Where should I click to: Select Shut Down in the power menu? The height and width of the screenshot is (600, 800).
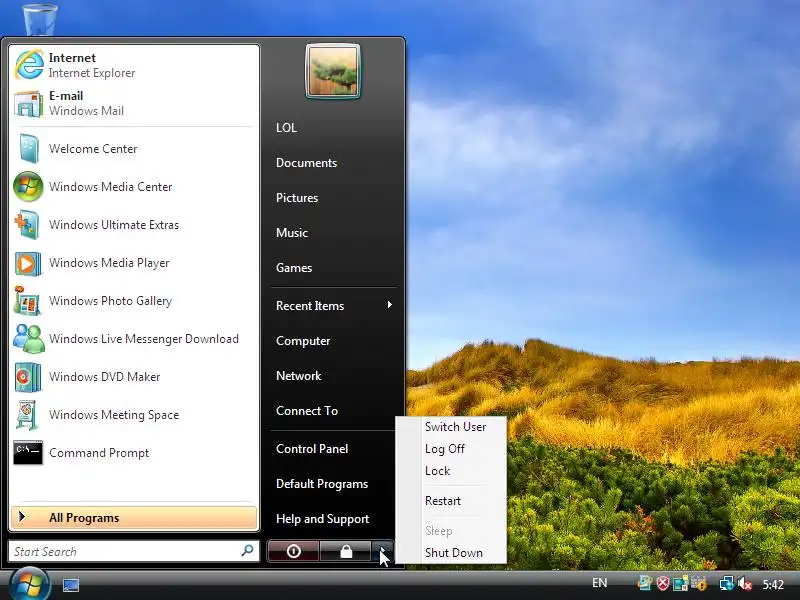[452, 553]
